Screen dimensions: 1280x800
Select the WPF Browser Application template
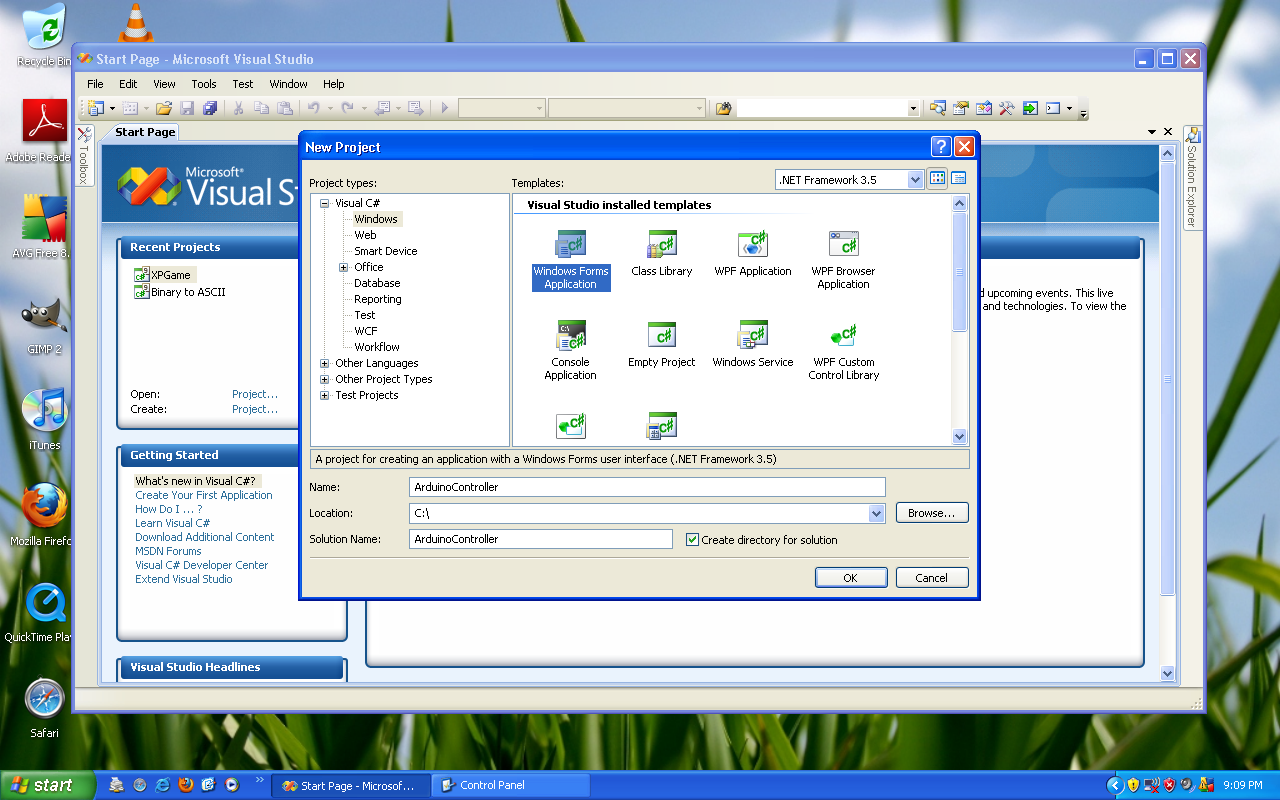pos(844,260)
